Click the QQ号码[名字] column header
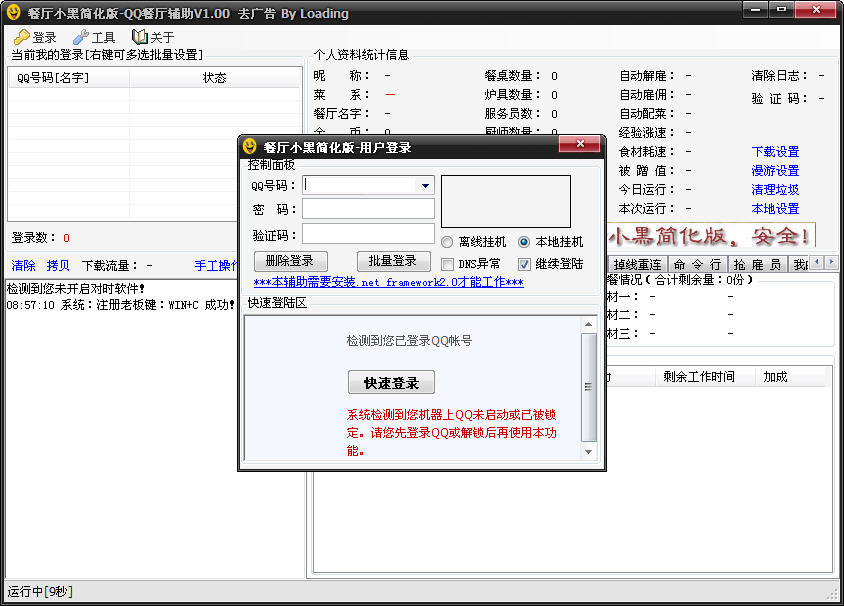Screen dimensions: 844x606 pyautogui.click(x=69, y=78)
